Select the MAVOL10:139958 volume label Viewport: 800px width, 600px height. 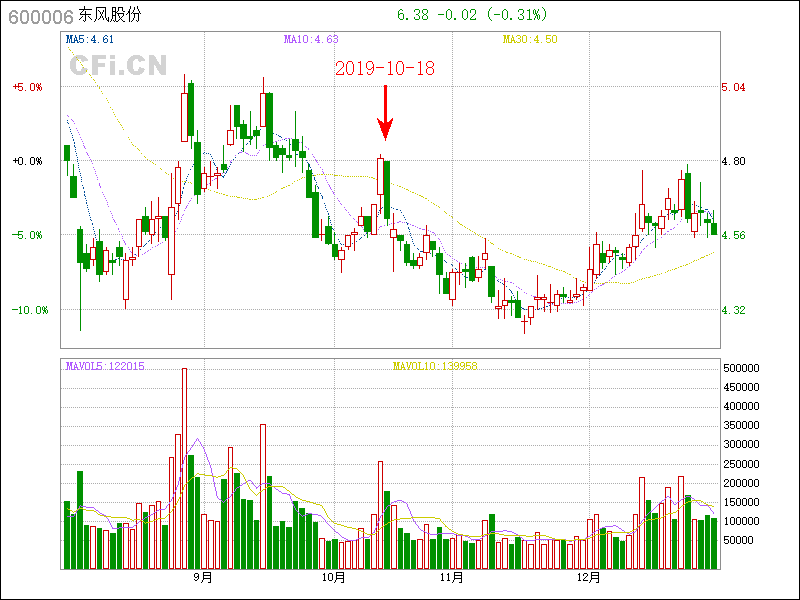[x=435, y=366]
